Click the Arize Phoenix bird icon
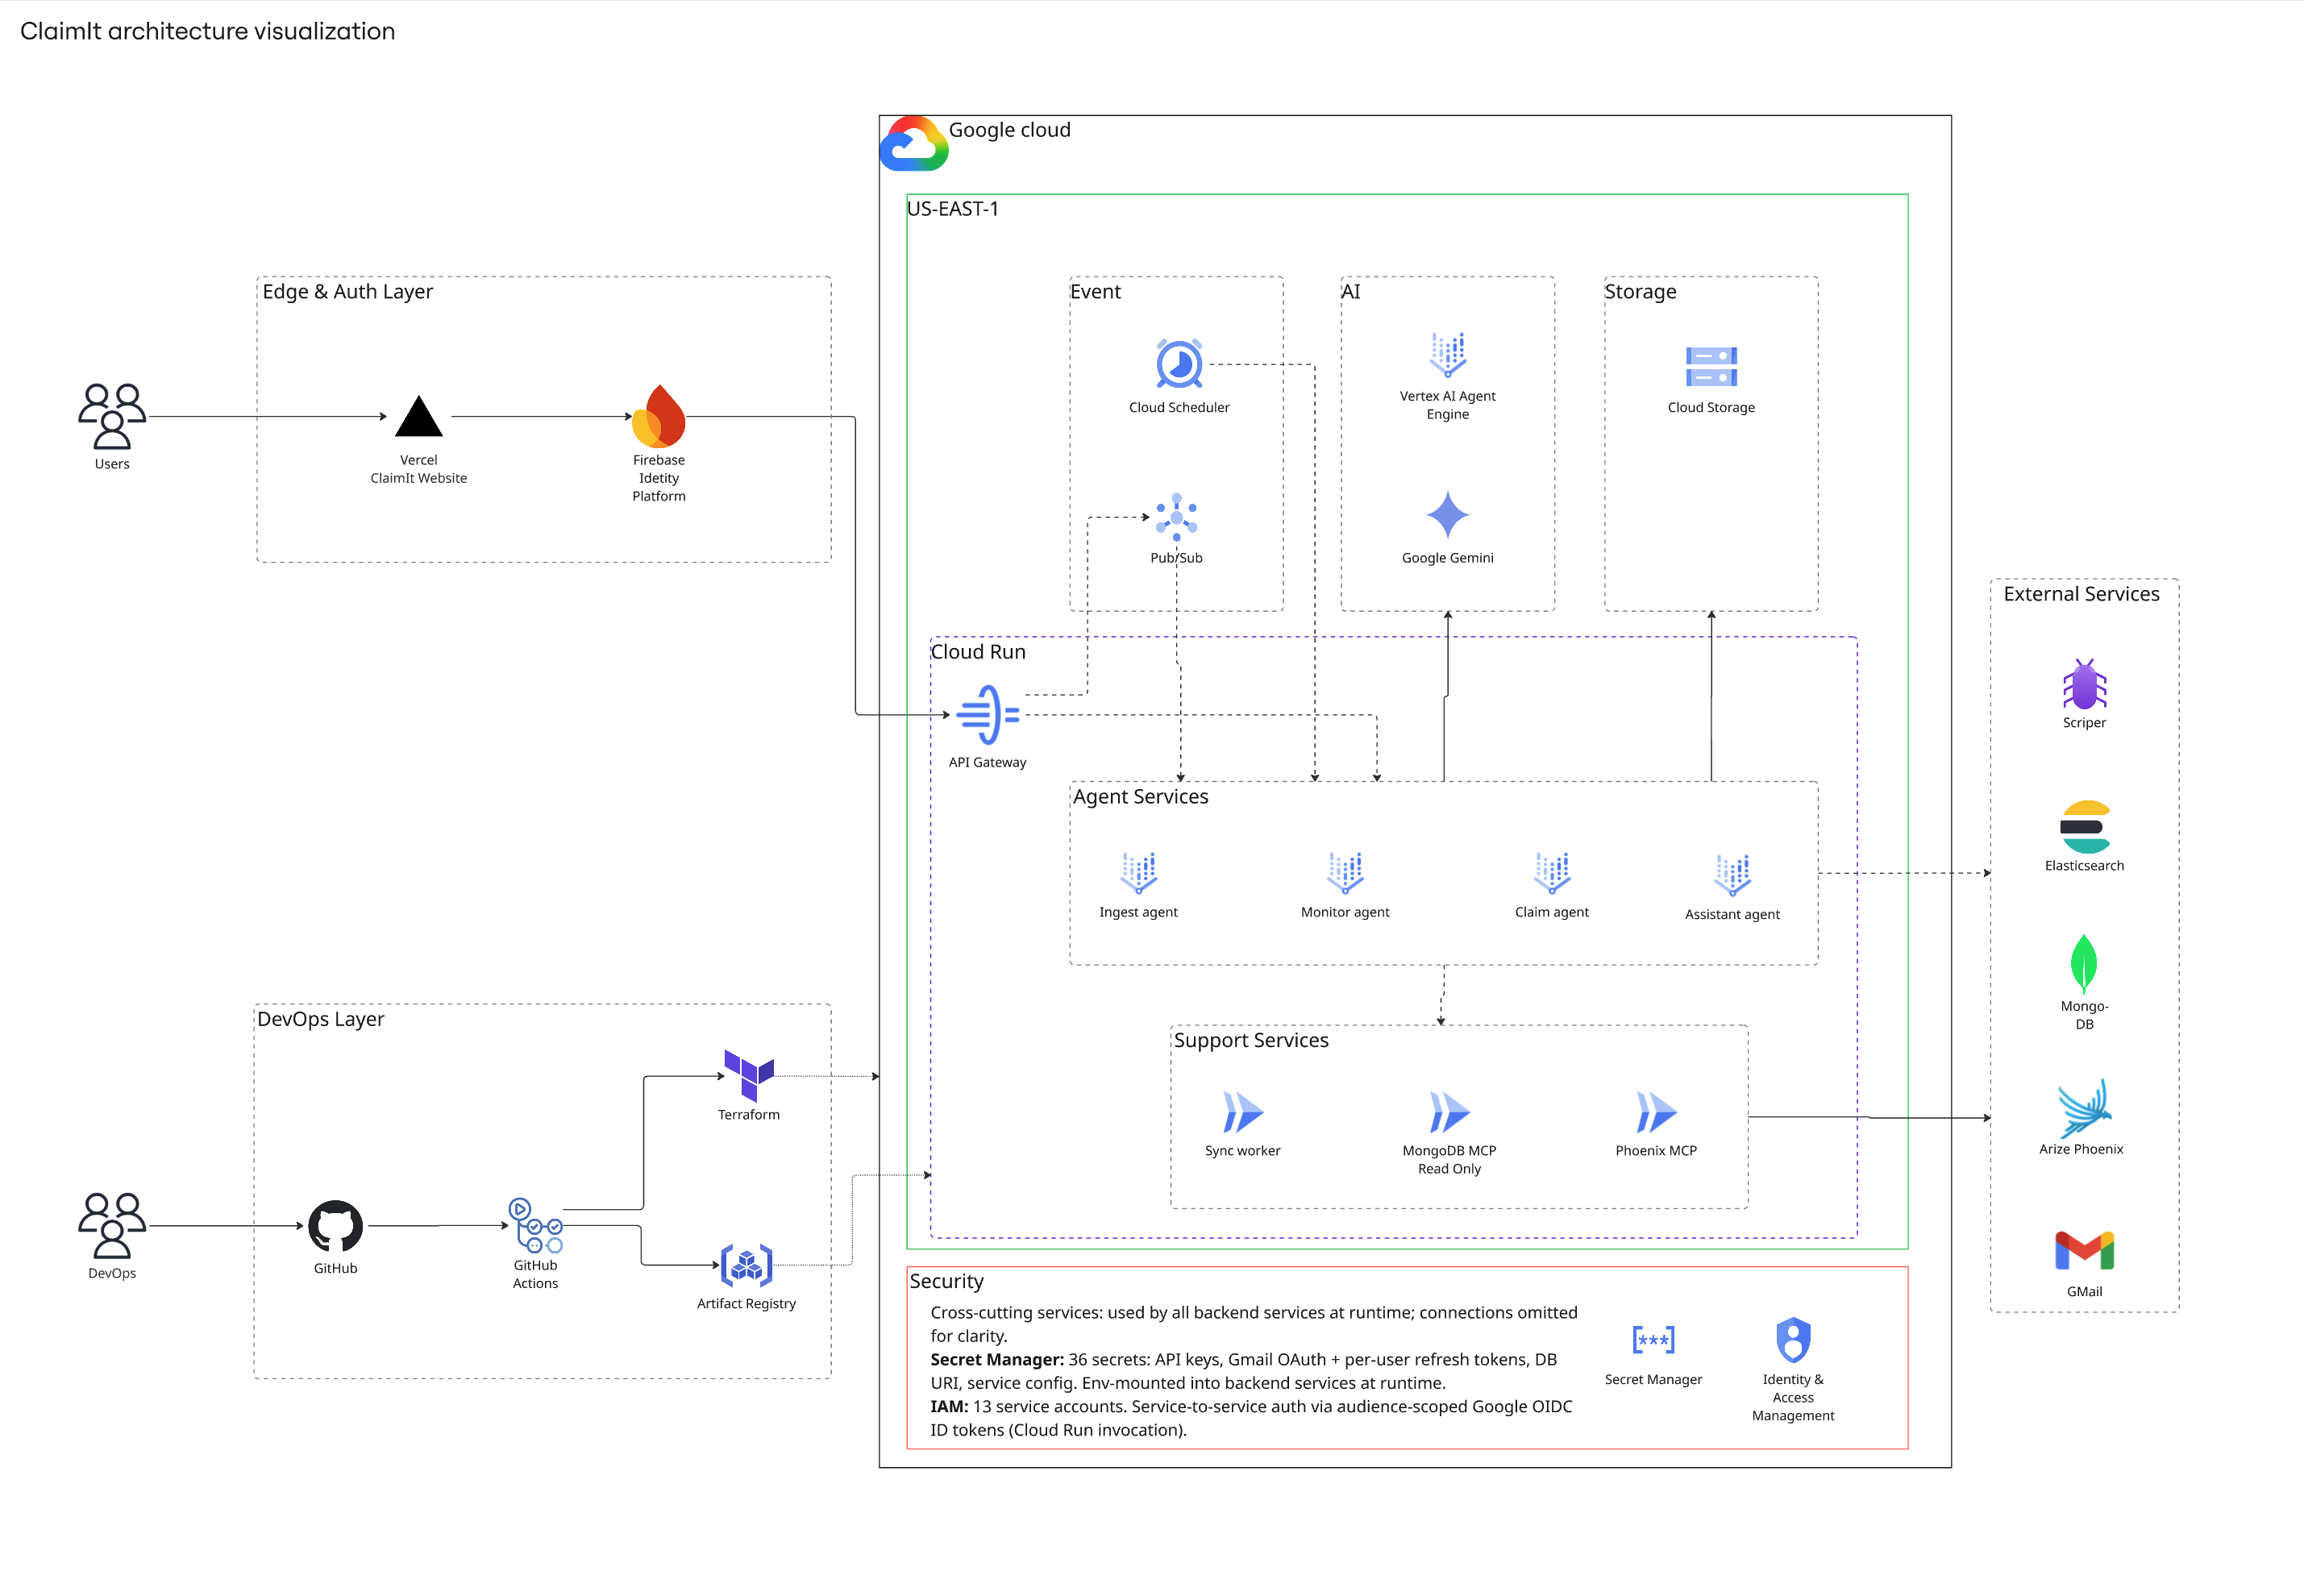Screen dimensions: 2304x1596 [x=2083, y=1107]
